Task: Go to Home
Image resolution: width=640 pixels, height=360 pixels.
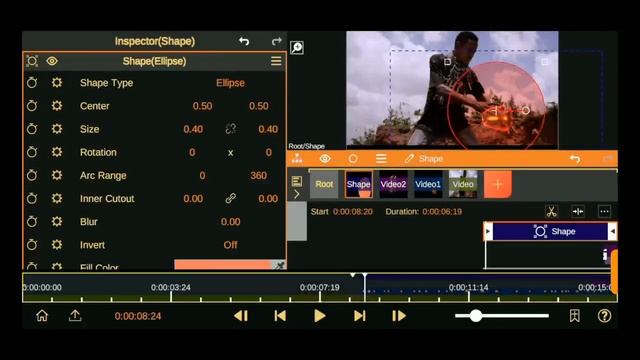Action: pyautogui.click(x=42, y=316)
